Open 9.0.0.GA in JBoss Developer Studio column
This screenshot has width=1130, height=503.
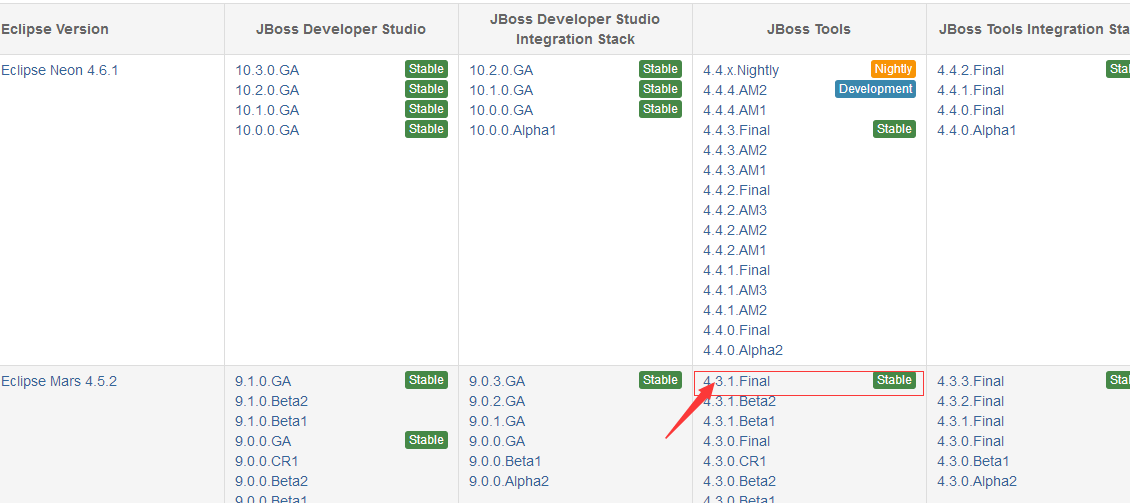[264, 441]
